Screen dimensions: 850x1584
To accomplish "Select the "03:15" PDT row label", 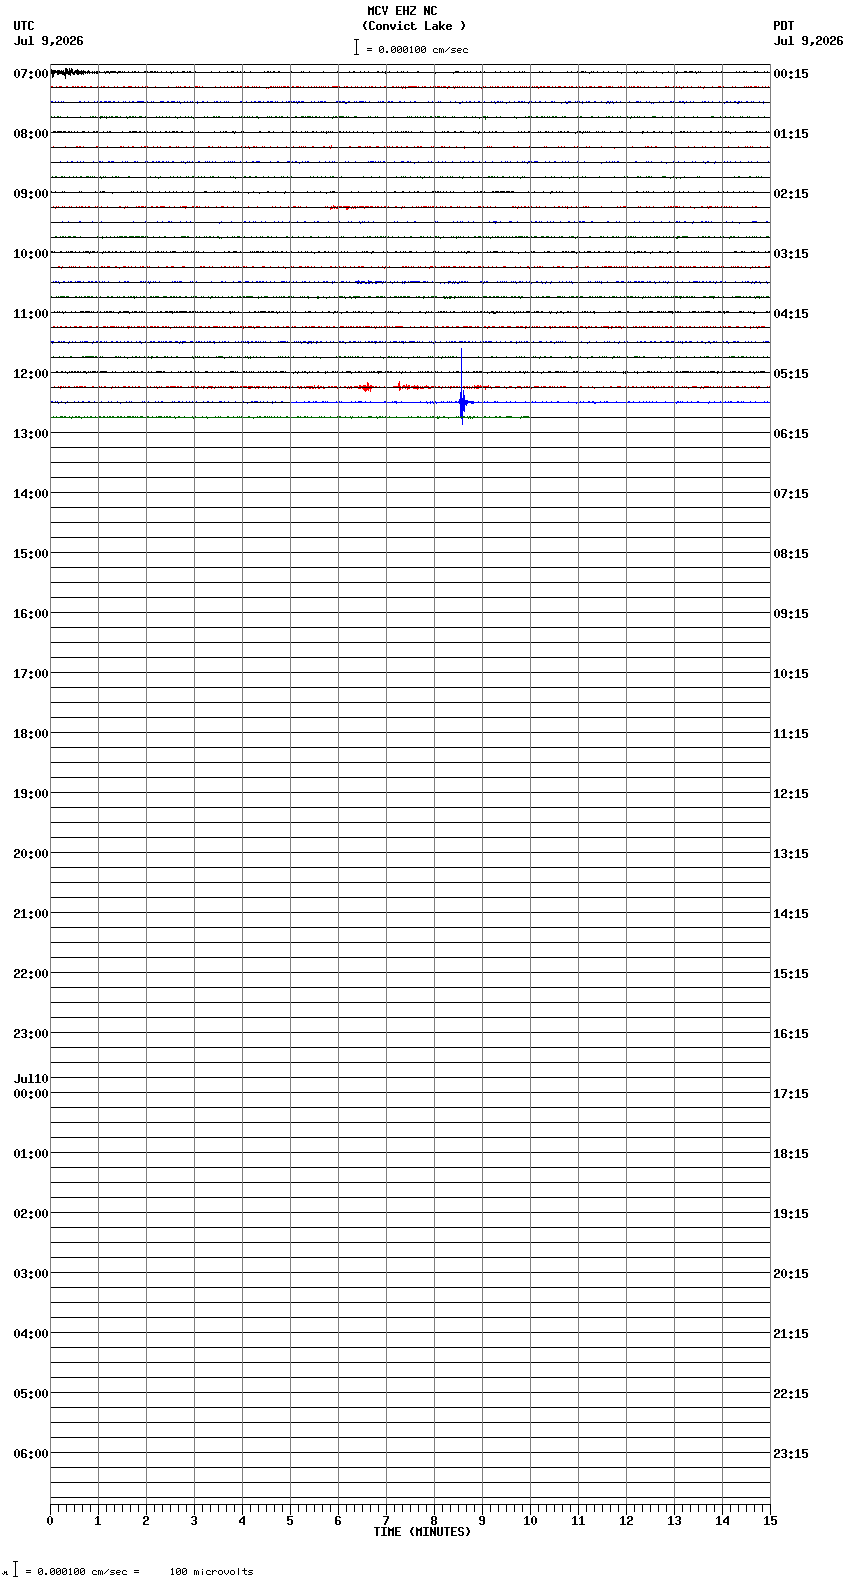I will point(791,254).
